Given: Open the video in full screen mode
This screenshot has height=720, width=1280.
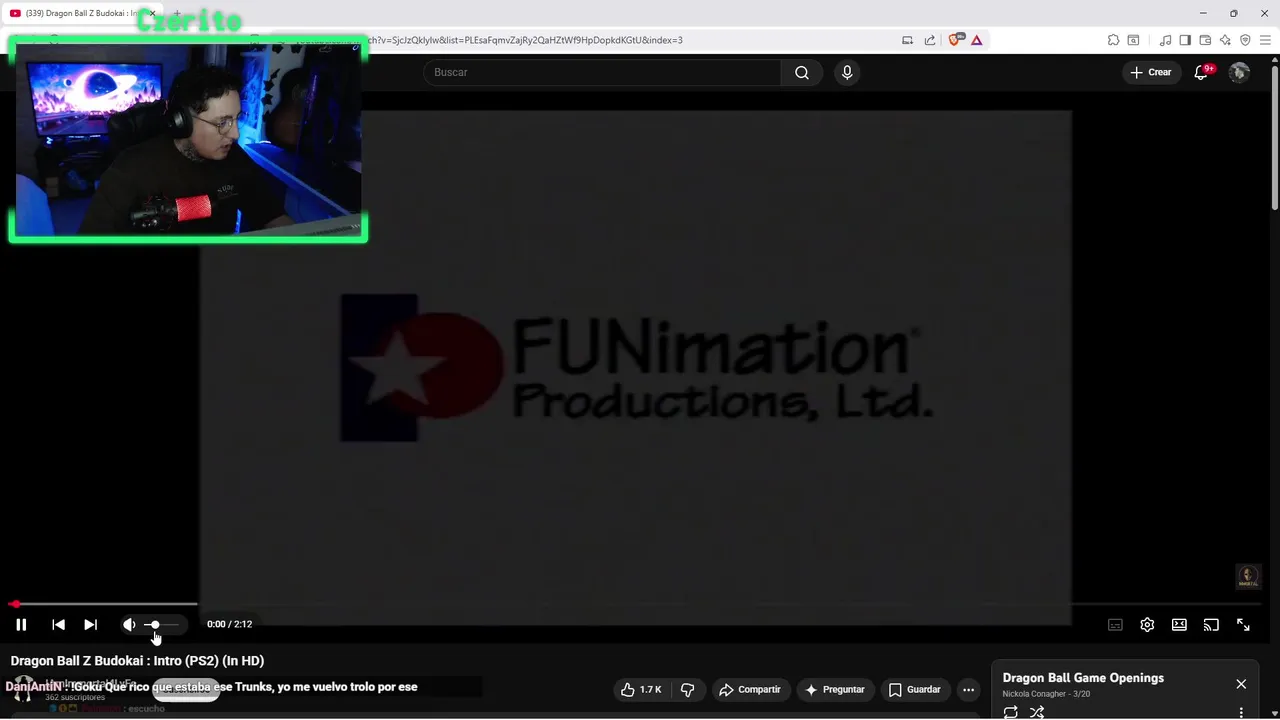Looking at the screenshot, I should pos(1243,625).
